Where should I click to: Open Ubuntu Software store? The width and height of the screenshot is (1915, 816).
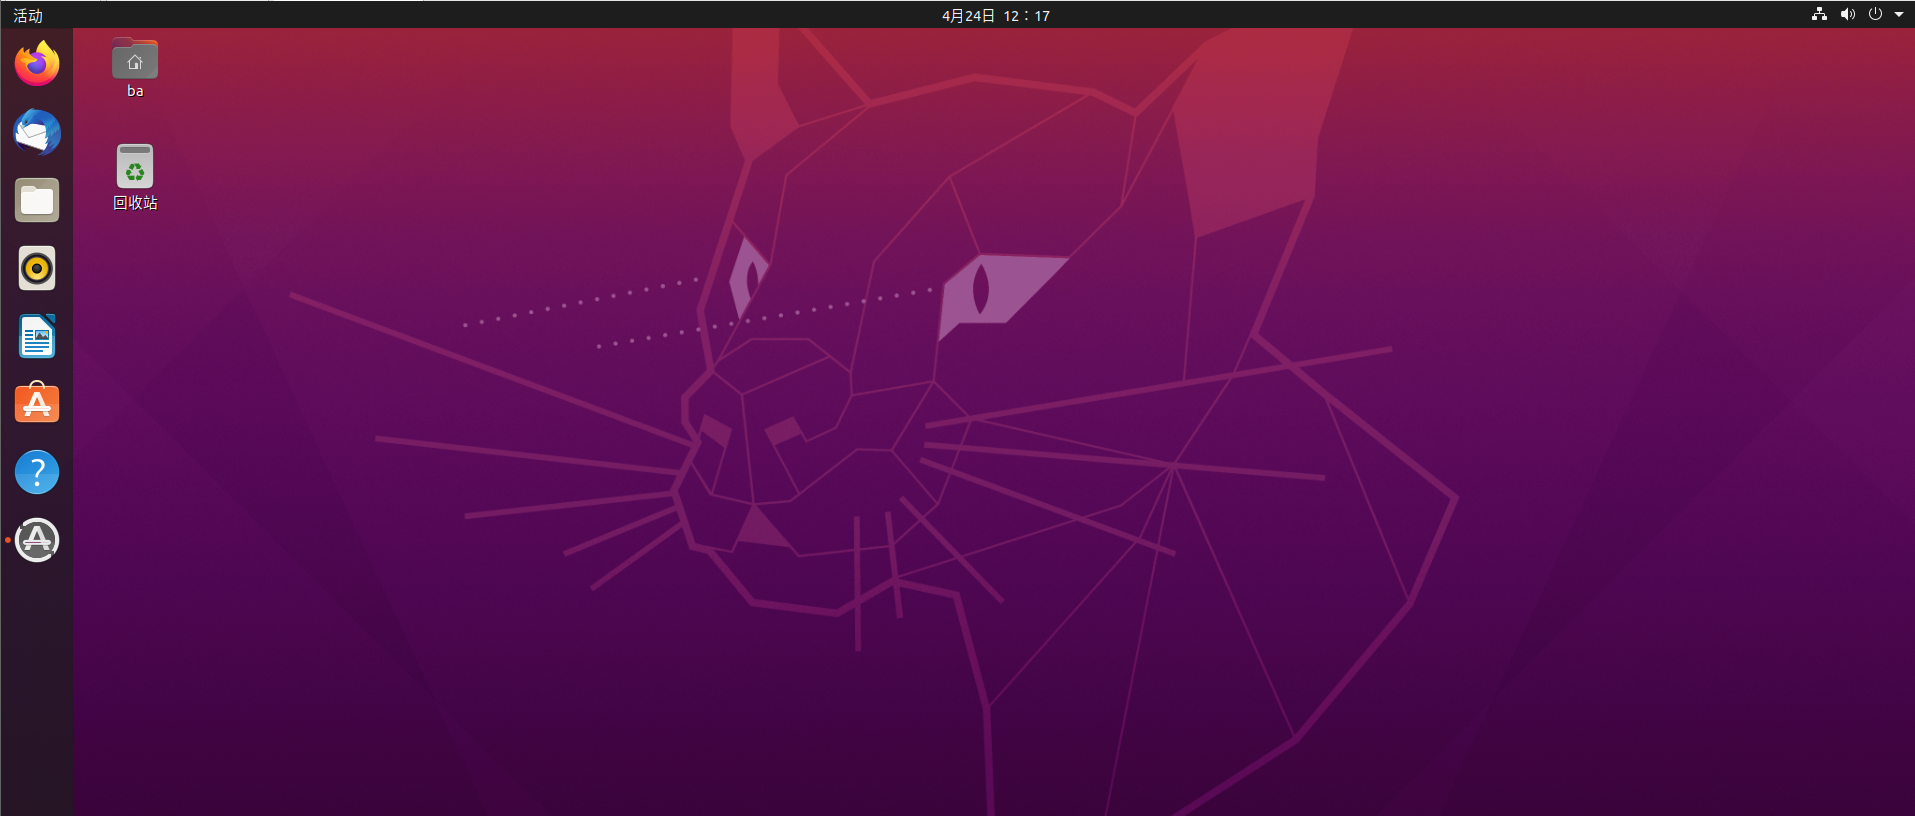click(x=37, y=404)
